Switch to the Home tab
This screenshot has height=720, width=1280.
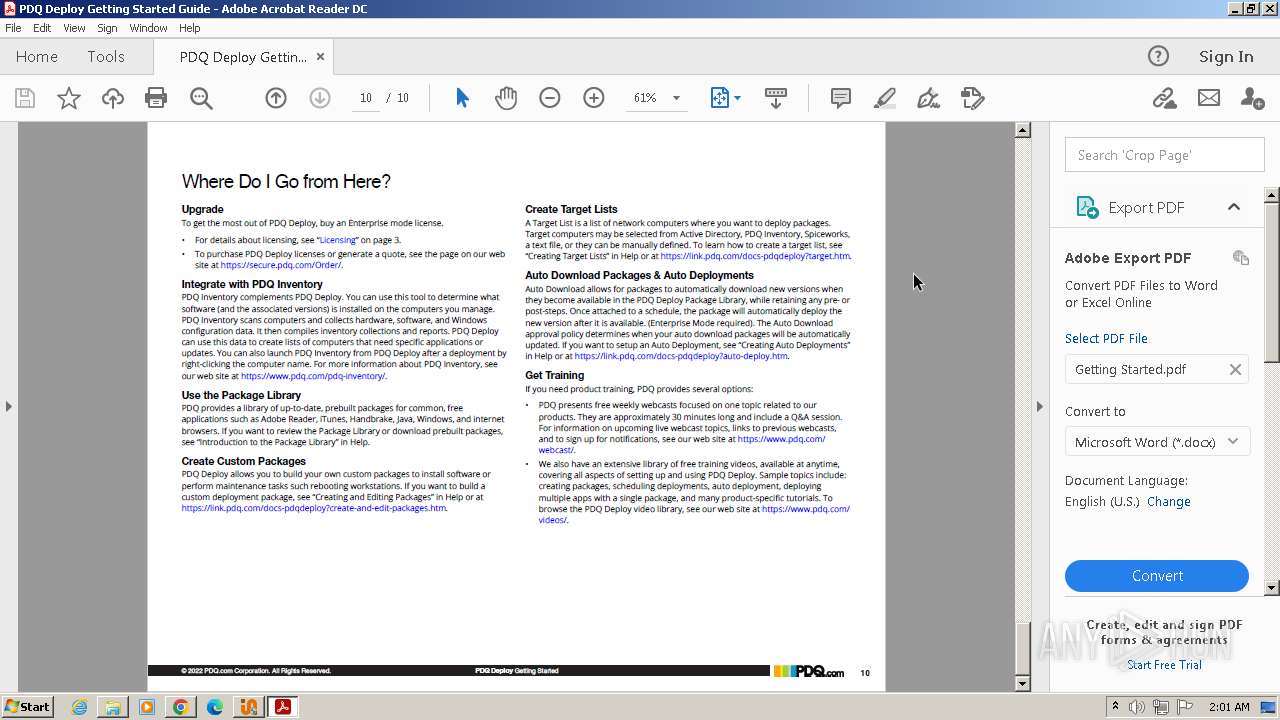point(37,57)
